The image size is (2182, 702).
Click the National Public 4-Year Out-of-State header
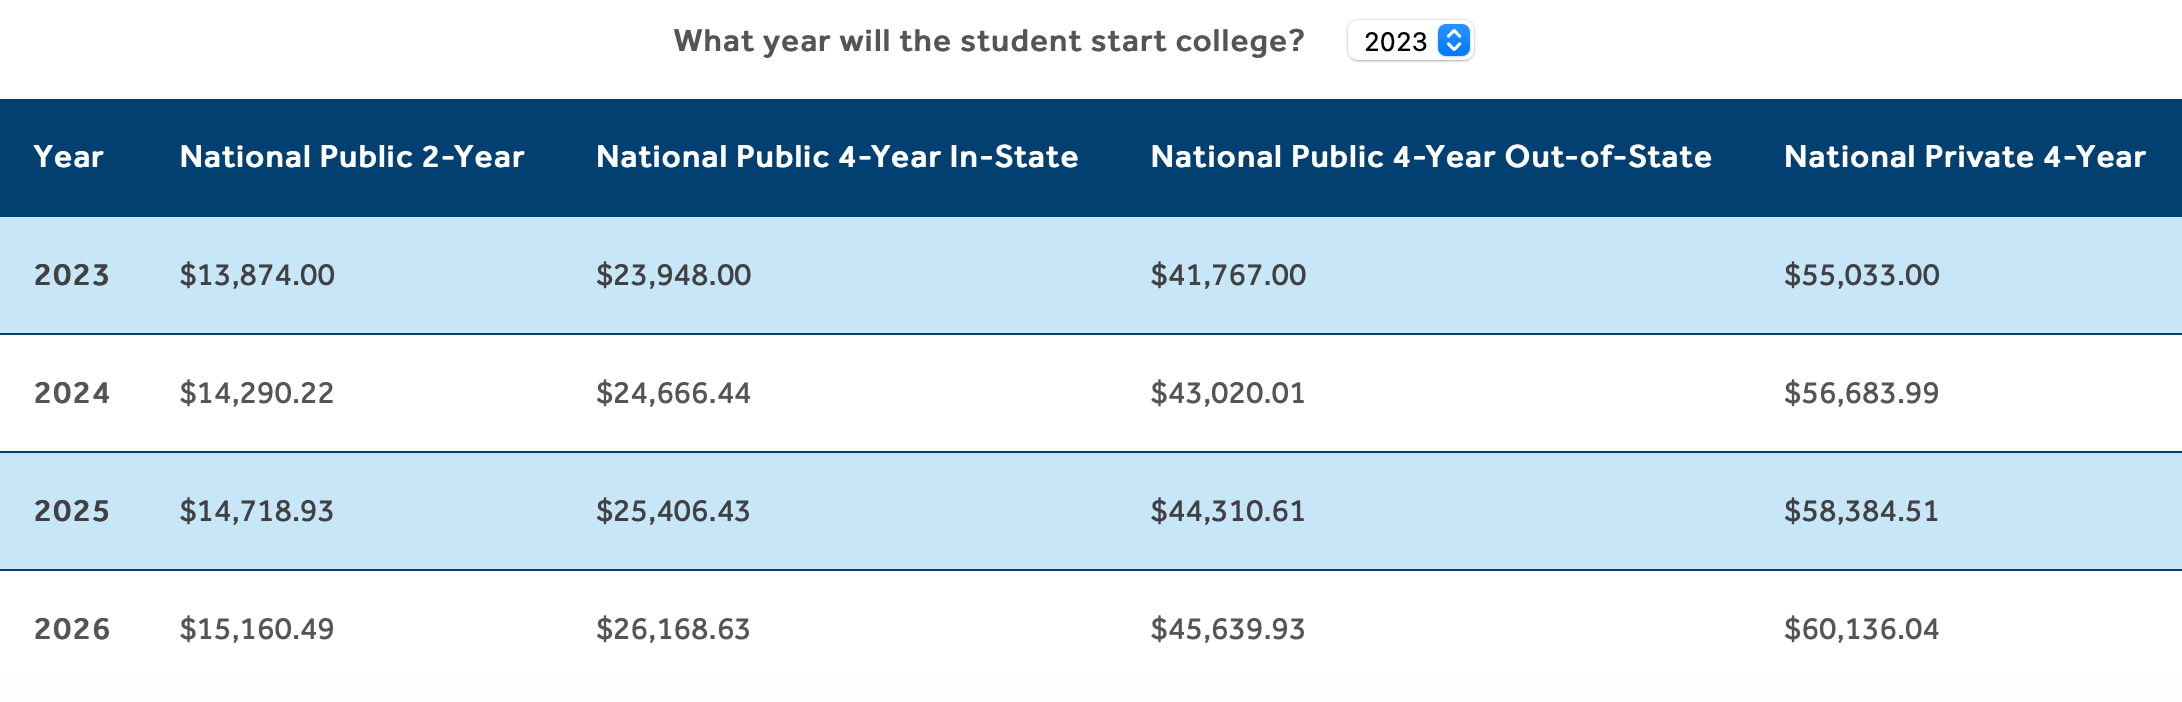1431,156
